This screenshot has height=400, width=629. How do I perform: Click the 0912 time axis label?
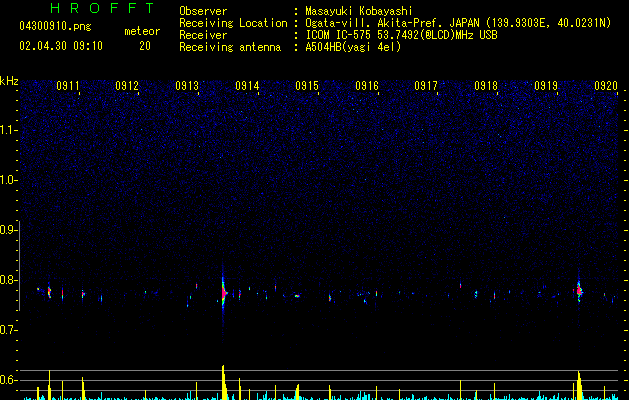click(x=127, y=86)
